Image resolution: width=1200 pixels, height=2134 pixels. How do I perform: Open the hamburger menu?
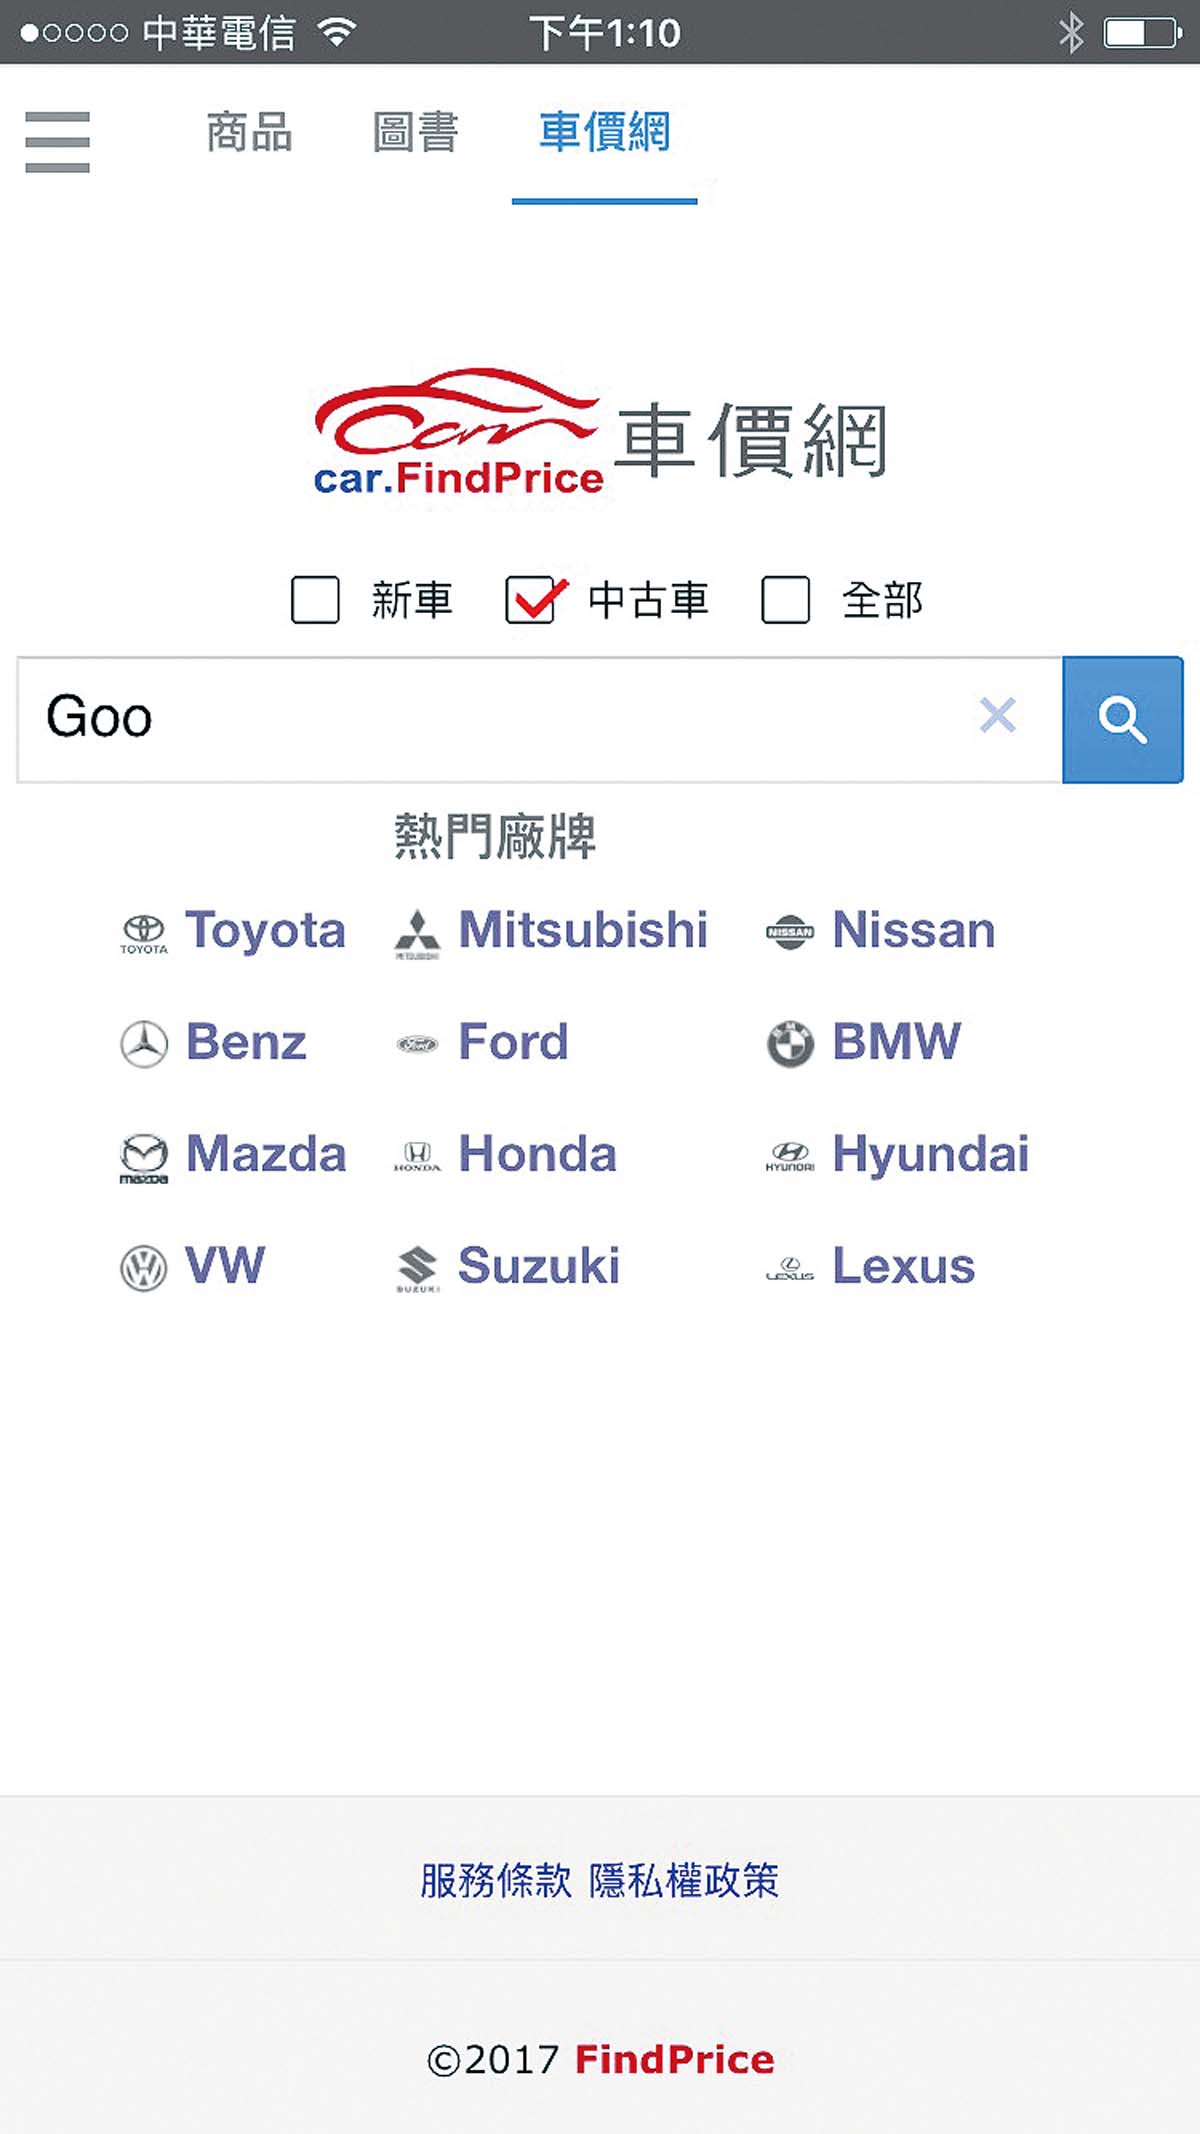pyautogui.click(x=57, y=141)
